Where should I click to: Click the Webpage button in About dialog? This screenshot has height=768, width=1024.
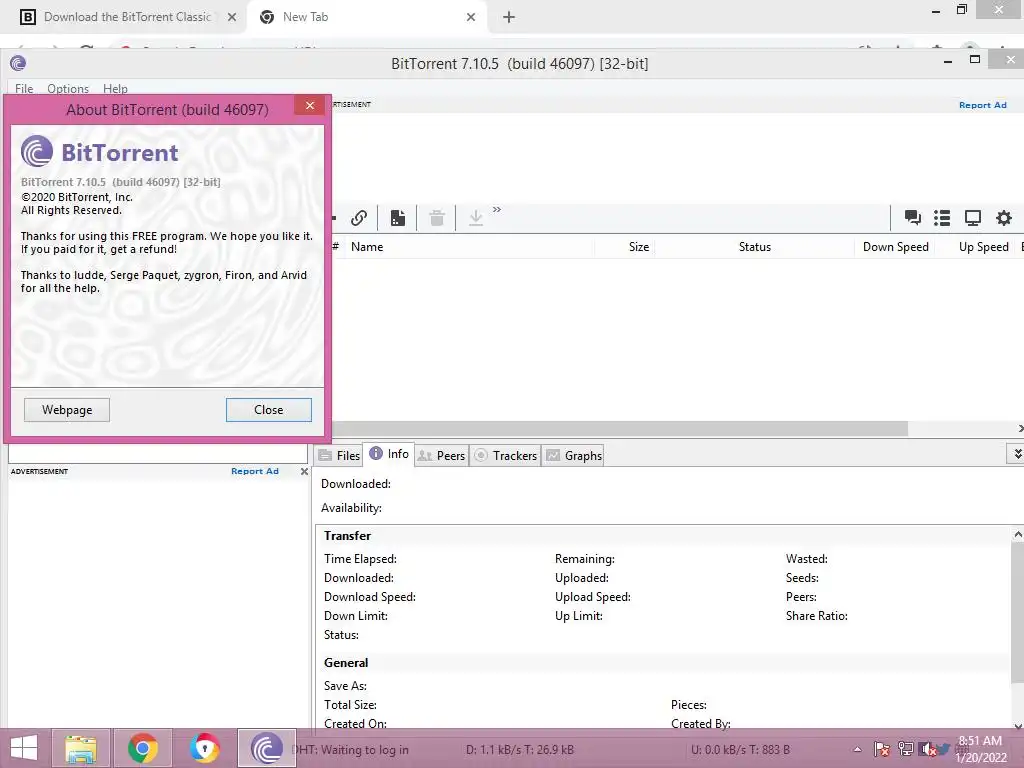point(67,409)
